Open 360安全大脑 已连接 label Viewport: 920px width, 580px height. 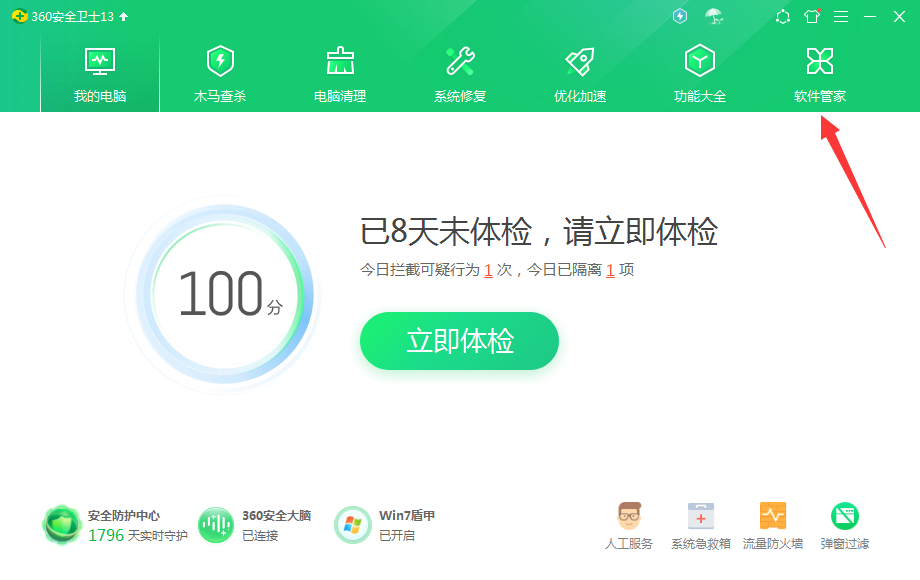[276, 525]
